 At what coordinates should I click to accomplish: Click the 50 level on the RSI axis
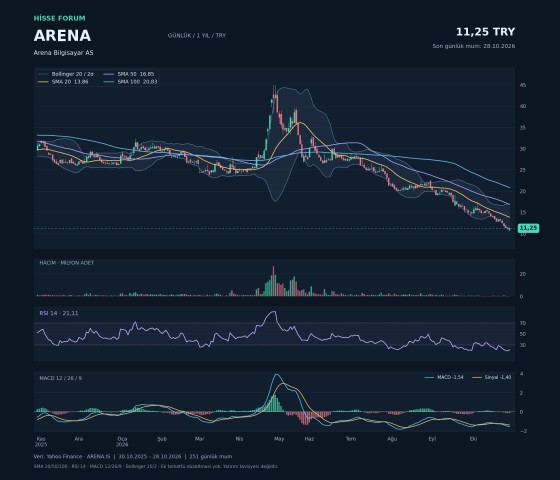523,334
